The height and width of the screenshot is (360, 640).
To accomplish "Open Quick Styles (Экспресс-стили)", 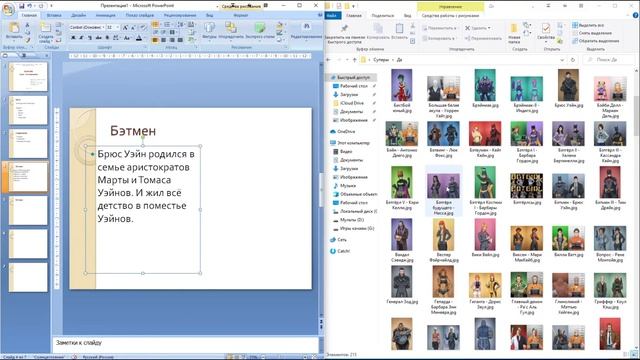I will [x=260, y=31].
